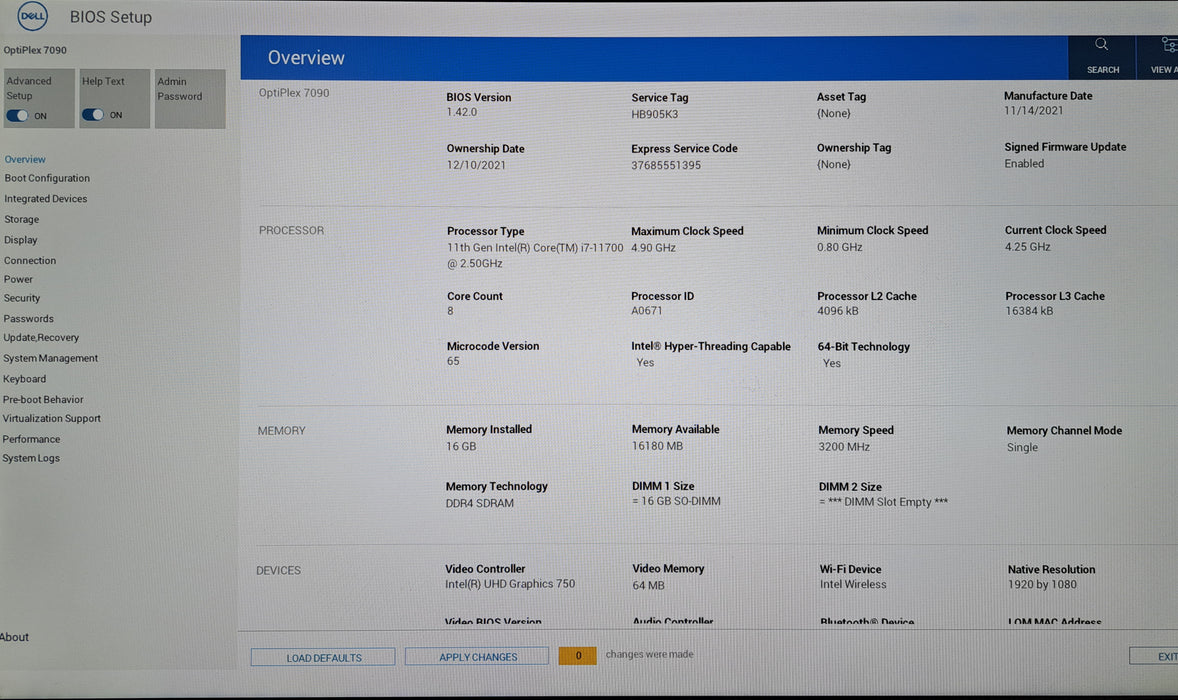
Task: Click Native Resolution 1920 by 1080
Action: [x=1042, y=584]
